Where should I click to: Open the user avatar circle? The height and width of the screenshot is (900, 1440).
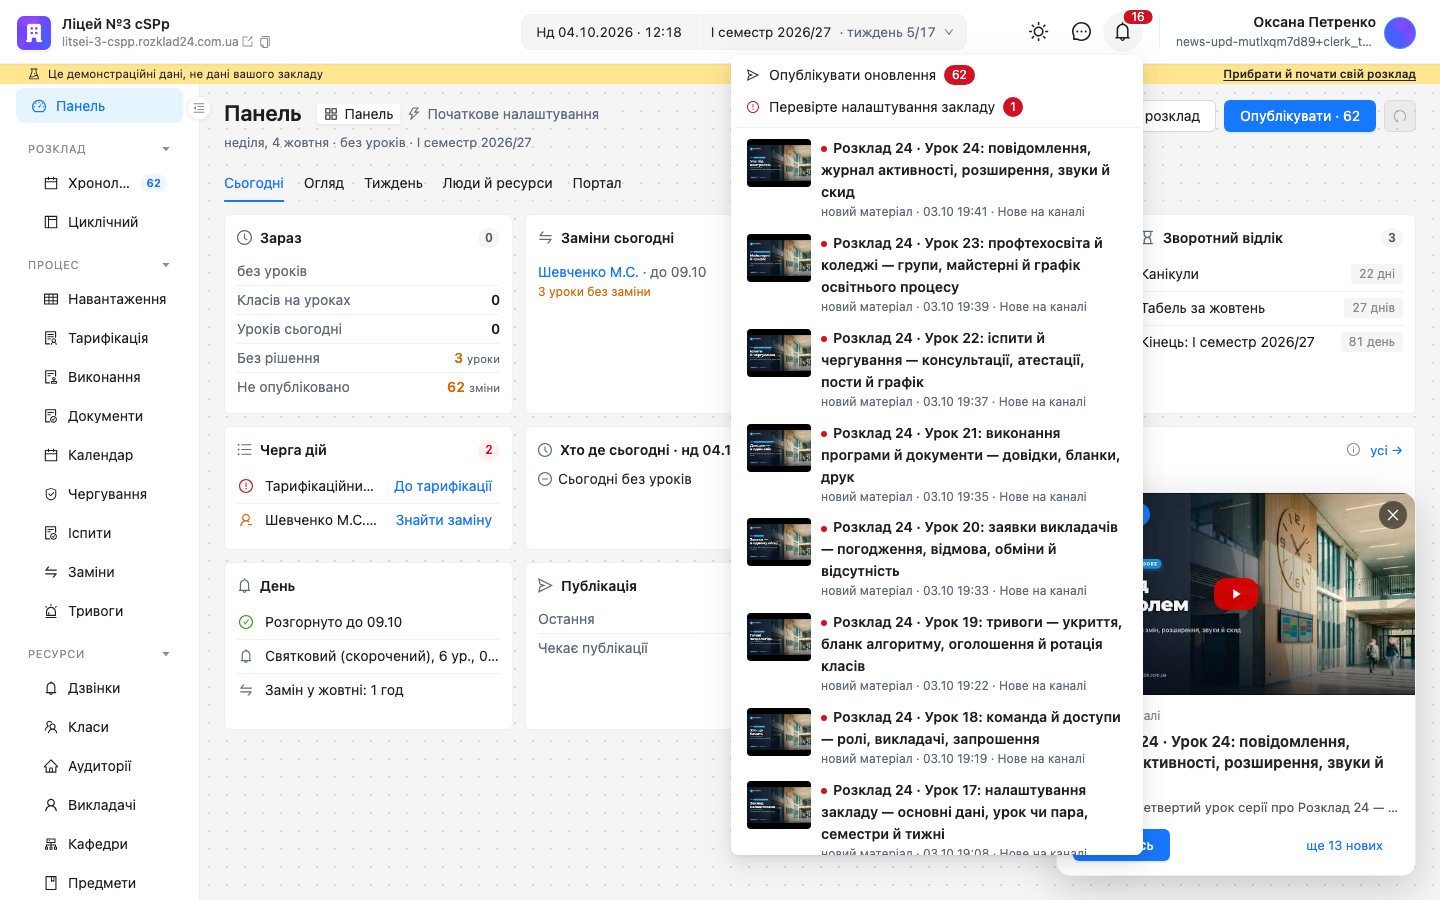(1399, 32)
